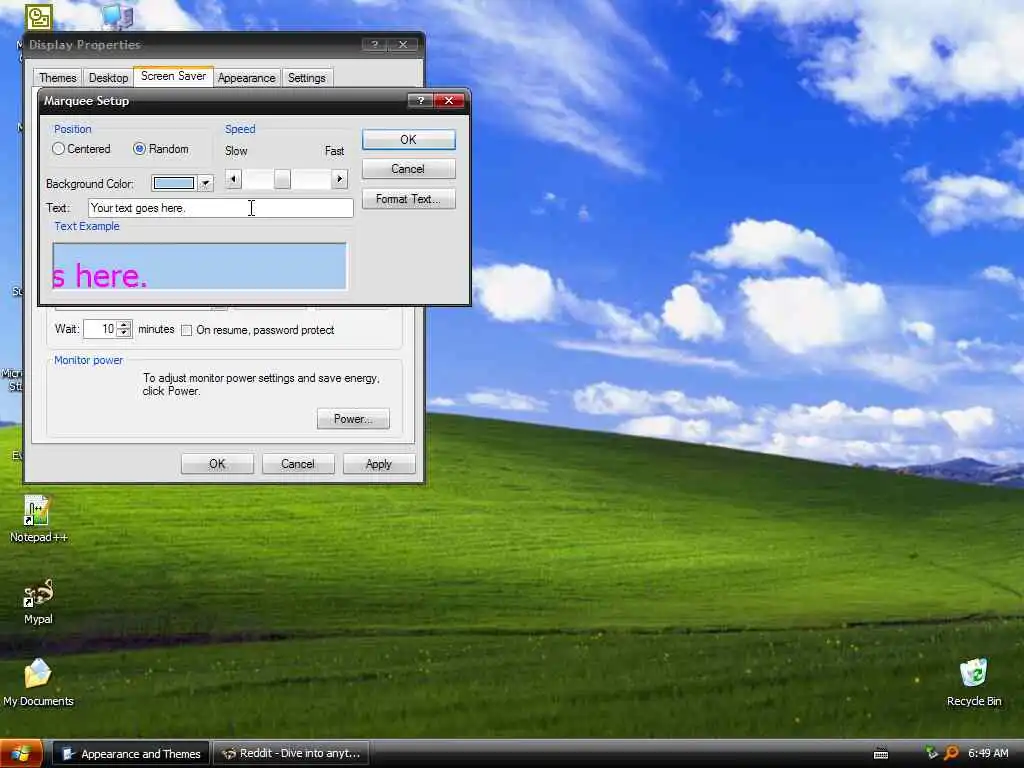Screen dimensions: 1024x768
Task: Toggle On resume, password protect checkbox
Action: (x=186, y=330)
